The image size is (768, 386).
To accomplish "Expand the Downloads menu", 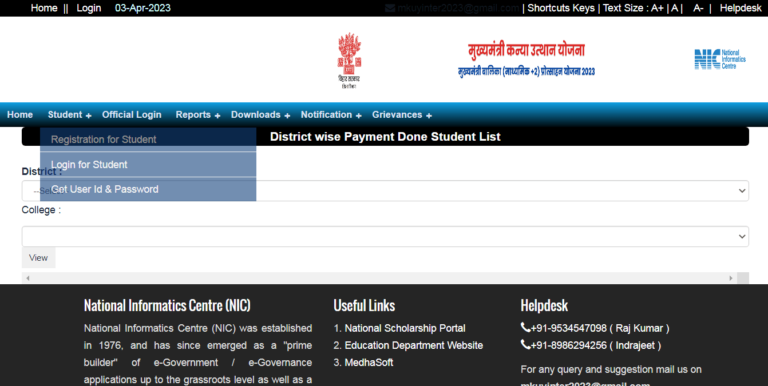I will click(x=261, y=115).
